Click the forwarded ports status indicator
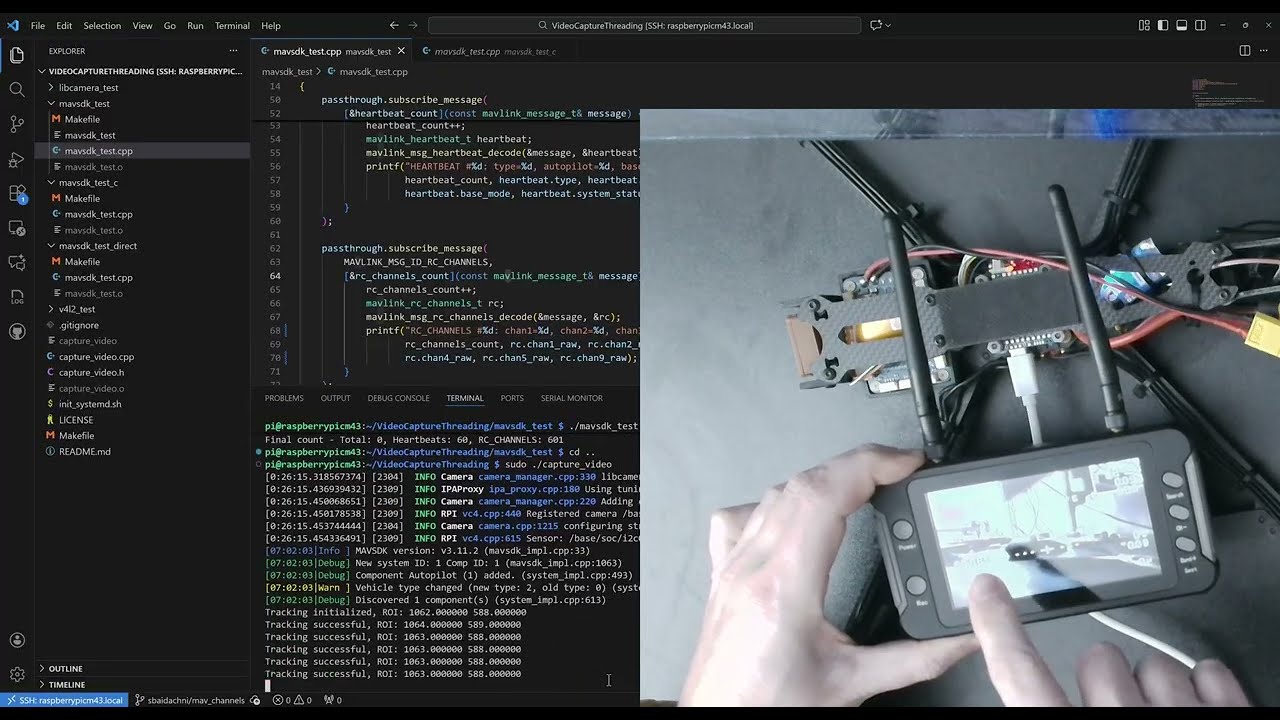This screenshot has height=720, width=1280. coord(333,700)
